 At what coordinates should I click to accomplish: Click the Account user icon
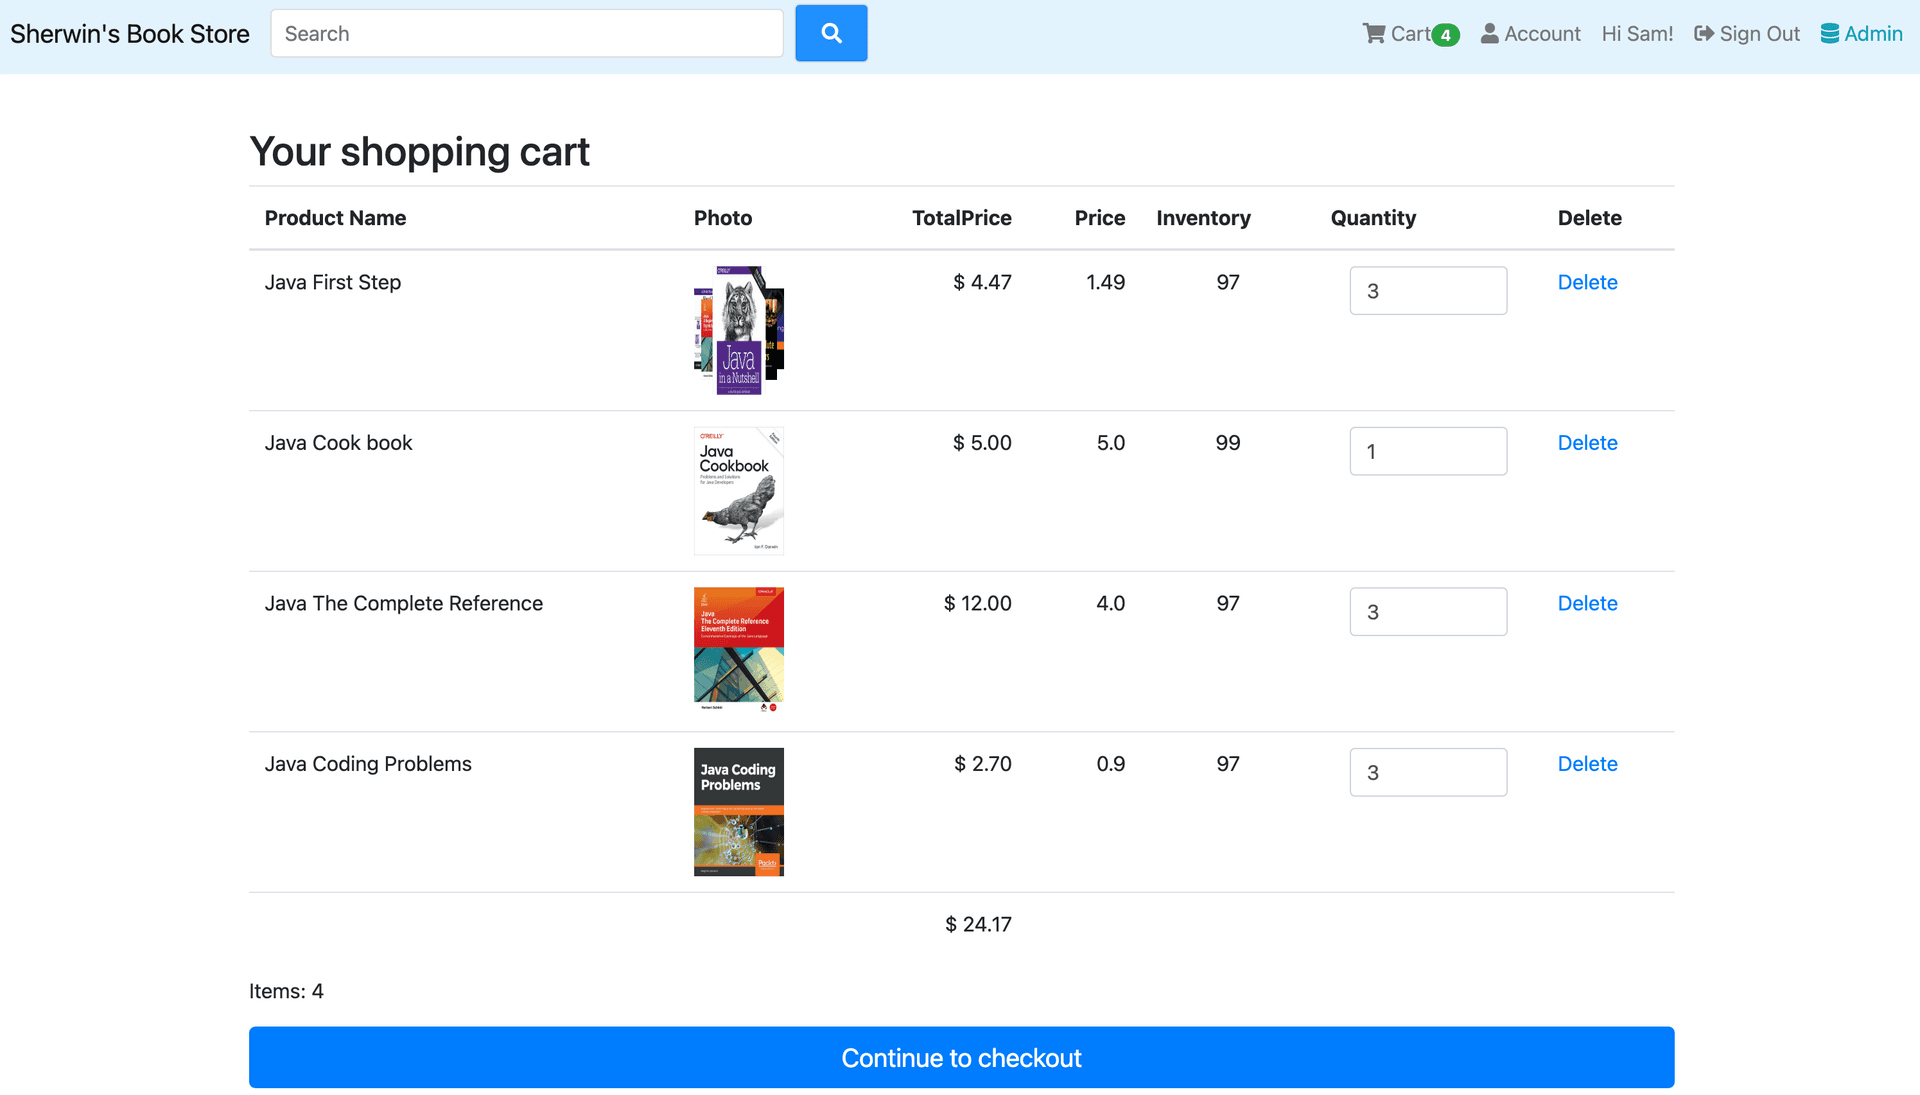pyautogui.click(x=1489, y=34)
